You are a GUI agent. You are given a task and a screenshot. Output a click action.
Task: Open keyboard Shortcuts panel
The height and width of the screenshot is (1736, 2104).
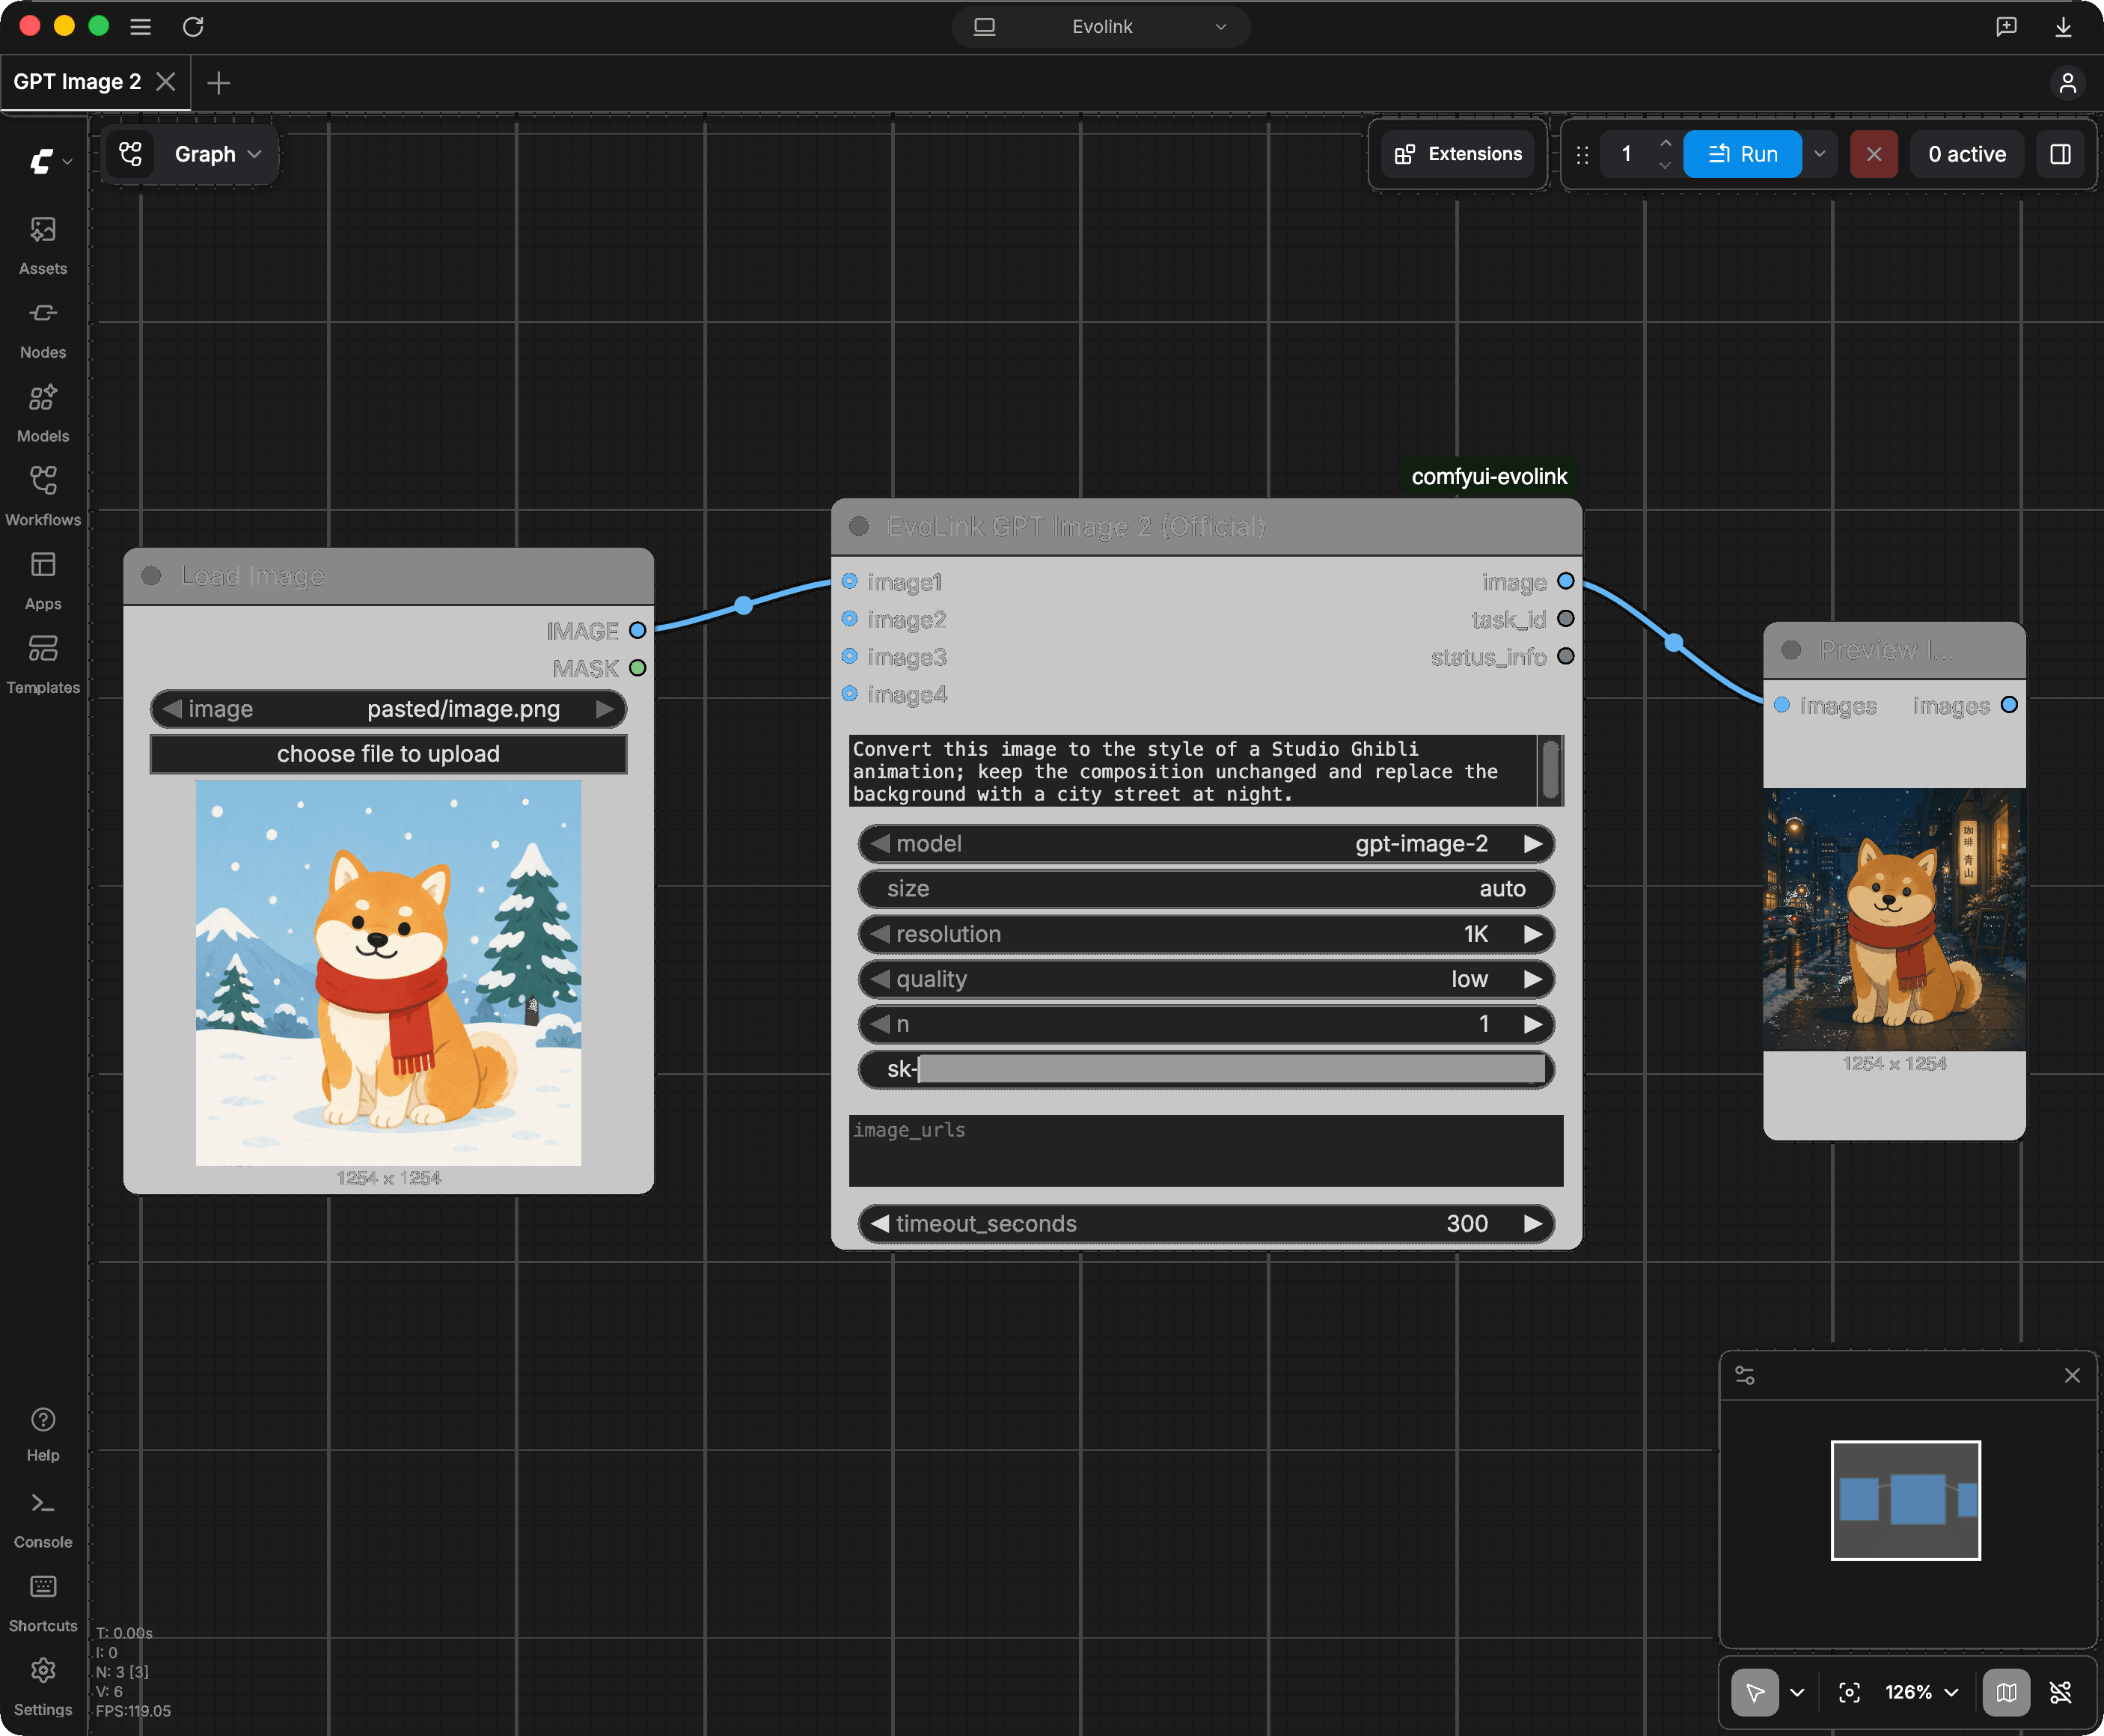coord(43,1604)
